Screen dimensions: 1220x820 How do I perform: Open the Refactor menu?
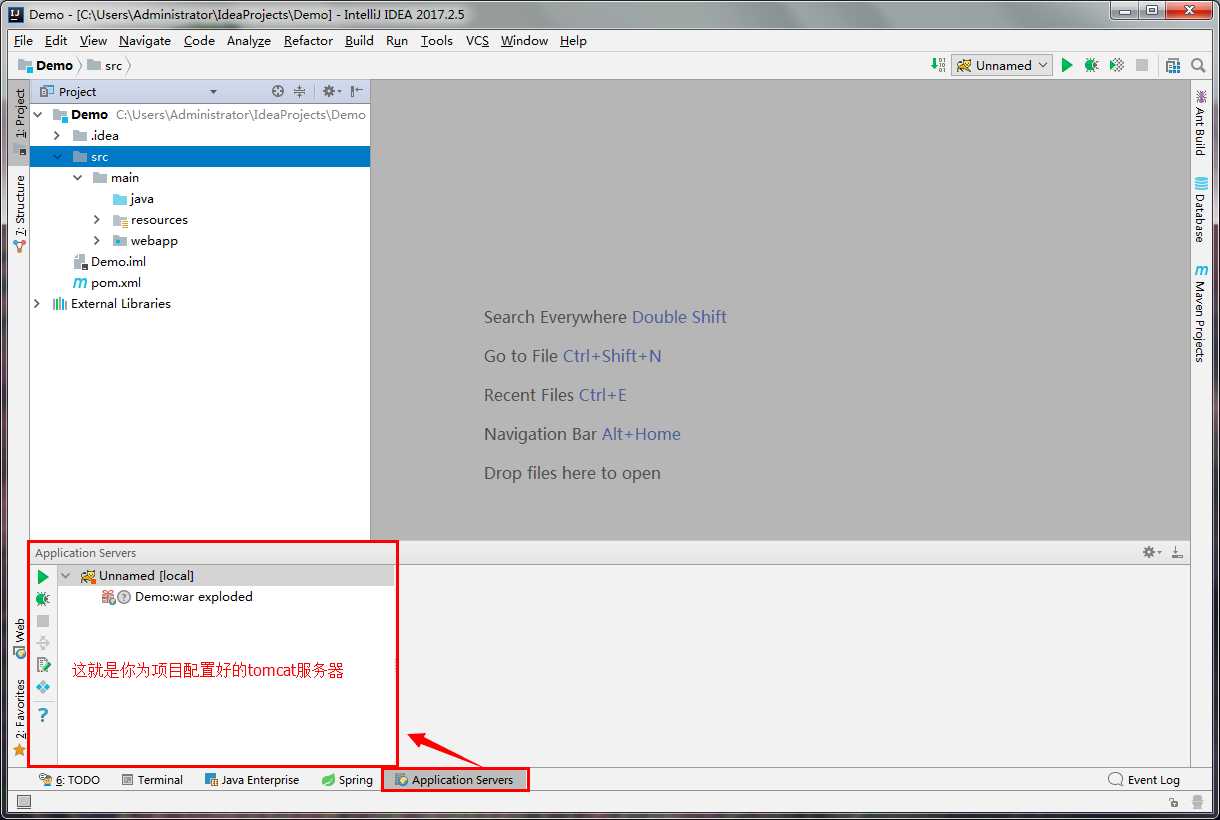[308, 40]
